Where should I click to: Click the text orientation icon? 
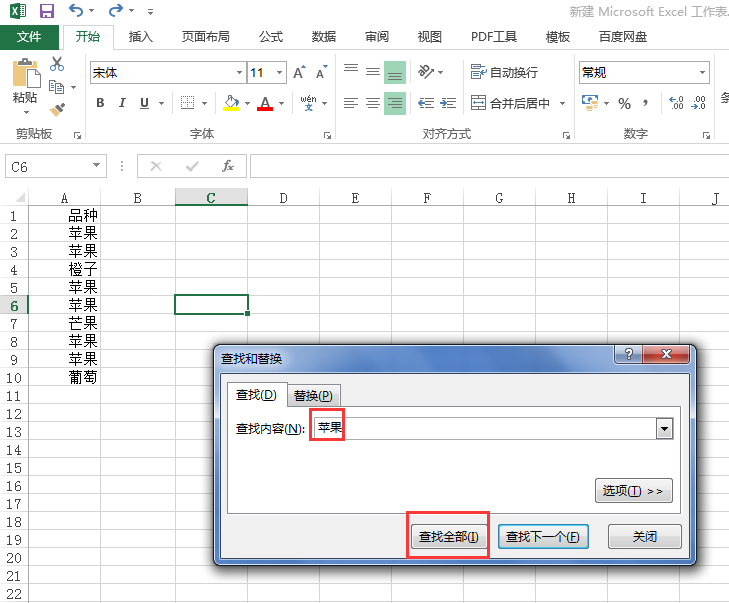[x=426, y=72]
